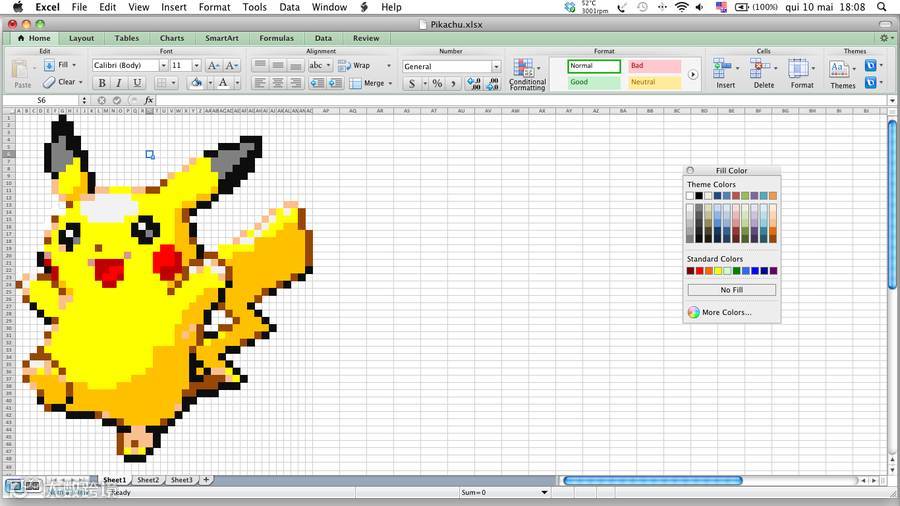Click the Paste clipboard icon
The height and width of the screenshot is (506, 900).
[x=21, y=70]
